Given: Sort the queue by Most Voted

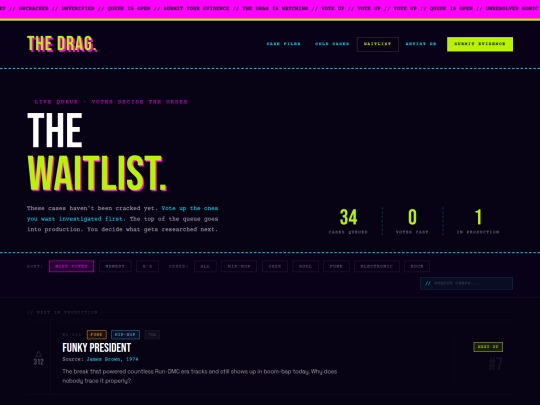Looking at the screenshot, I should 71,266.
